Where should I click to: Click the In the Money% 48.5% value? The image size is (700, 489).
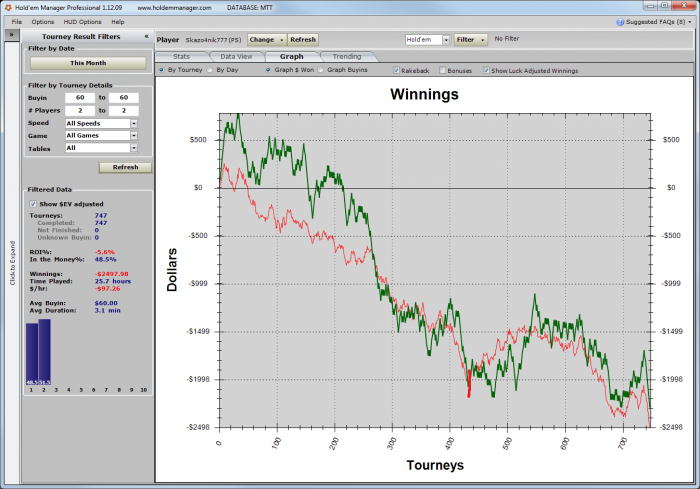click(105, 259)
